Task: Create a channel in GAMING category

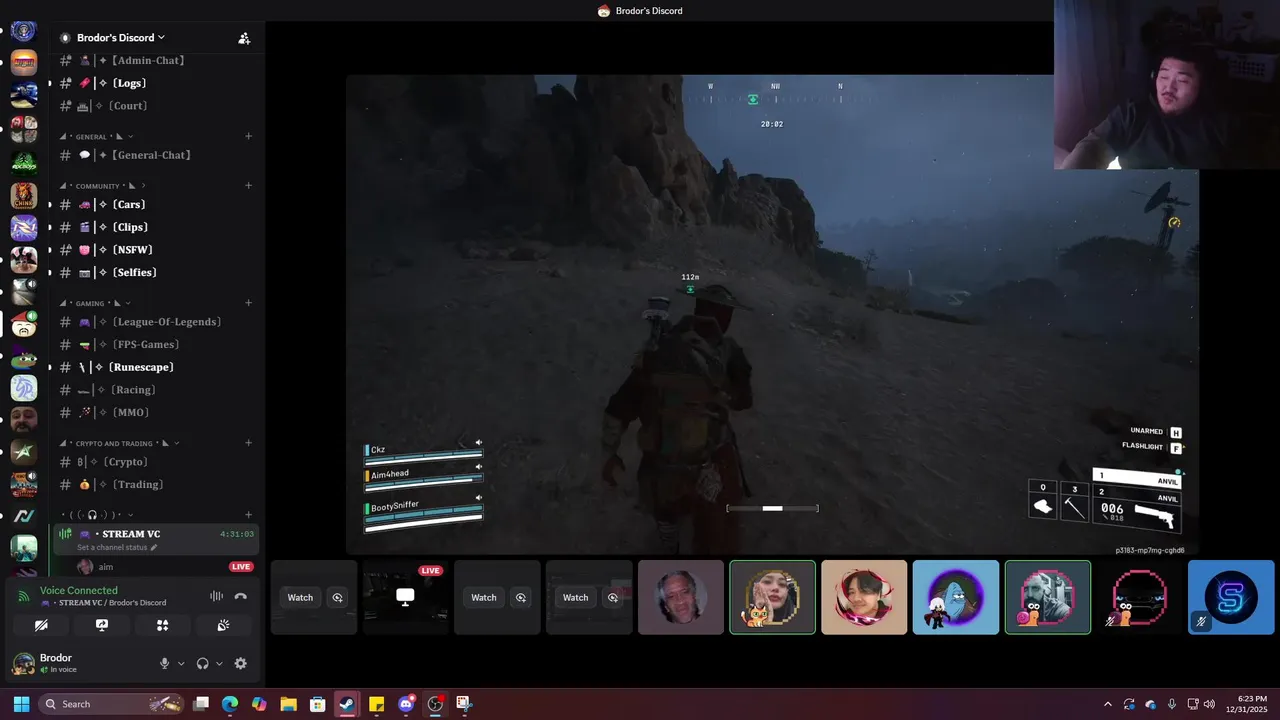Action: [248, 303]
